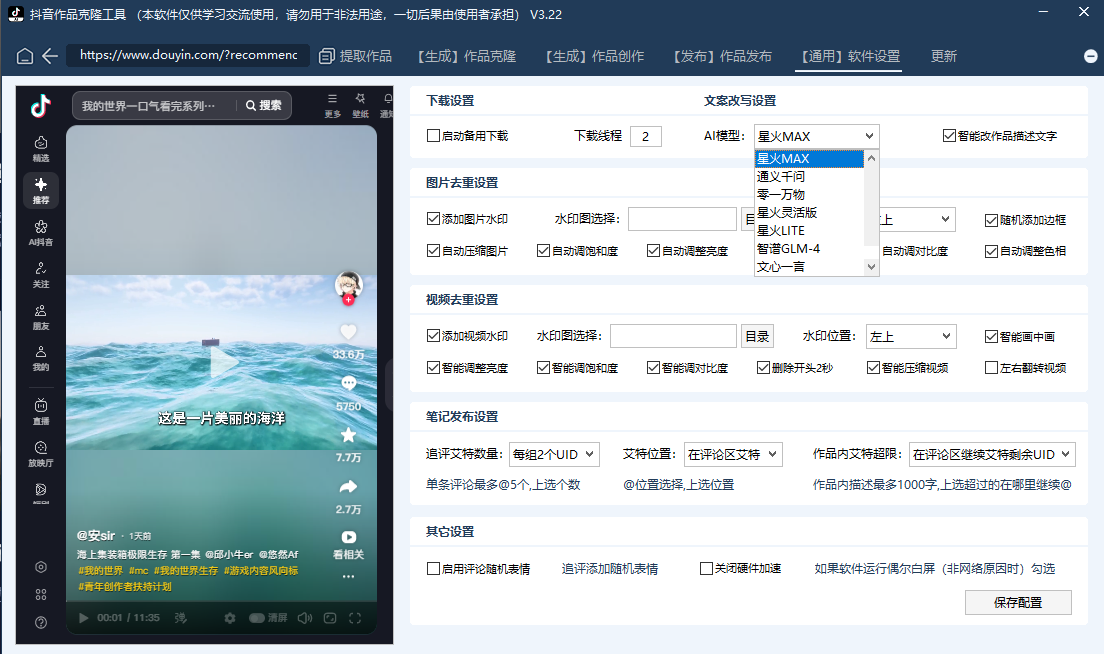Favorite the video with the star icon
The height and width of the screenshot is (654, 1104).
click(x=348, y=435)
